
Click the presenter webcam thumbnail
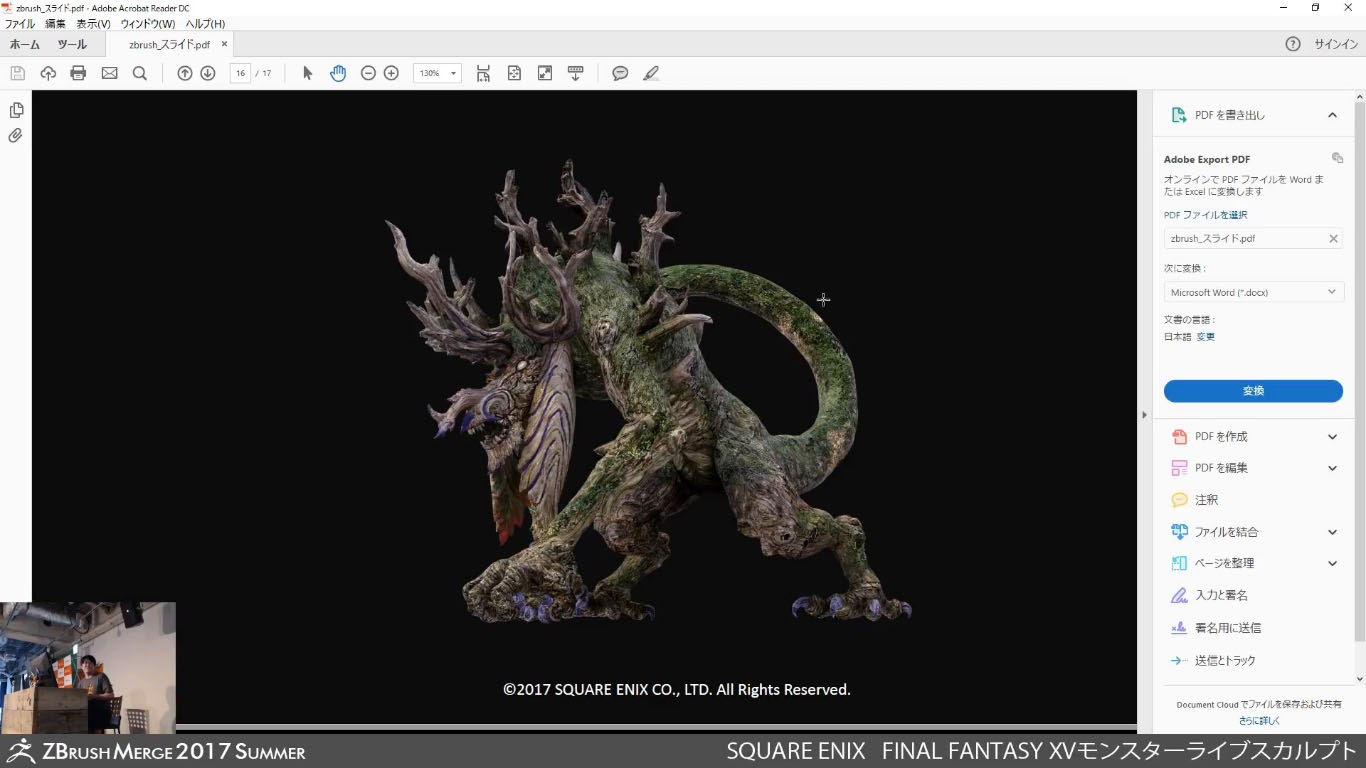pos(88,668)
